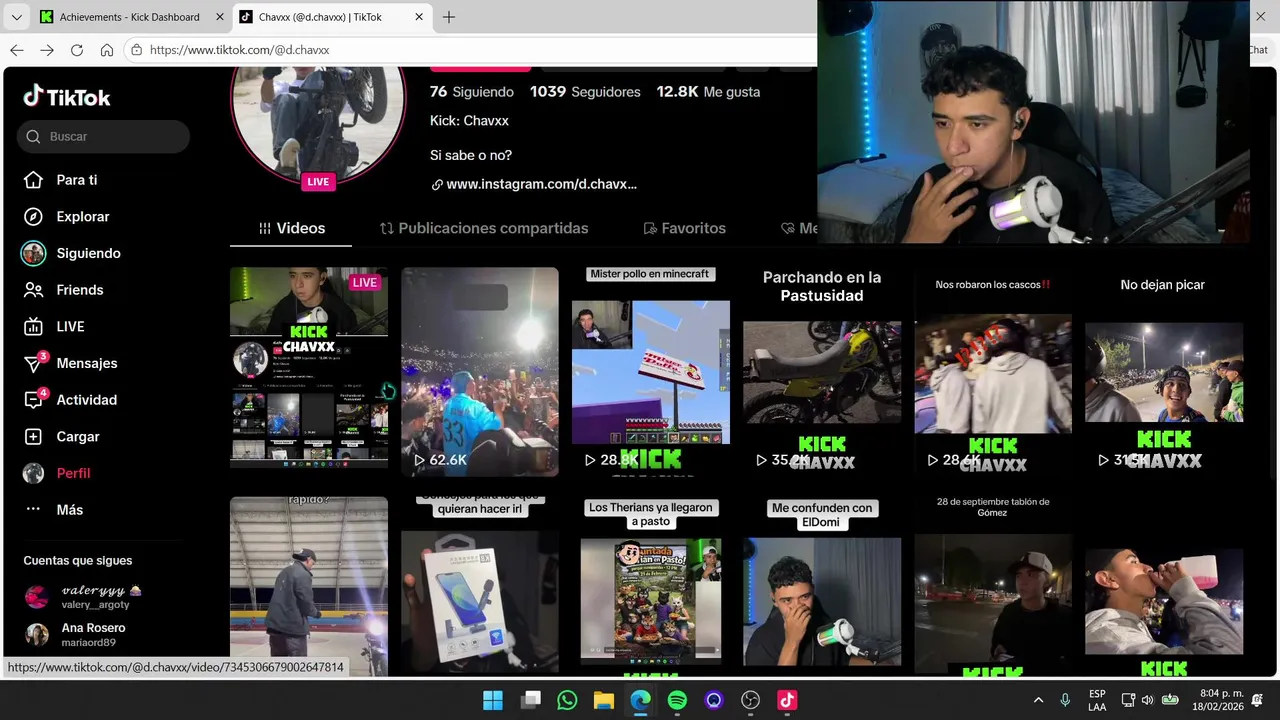Viewport: 1280px width, 720px height.
Task: Open the No dejan picar video
Action: coord(1164,371)
